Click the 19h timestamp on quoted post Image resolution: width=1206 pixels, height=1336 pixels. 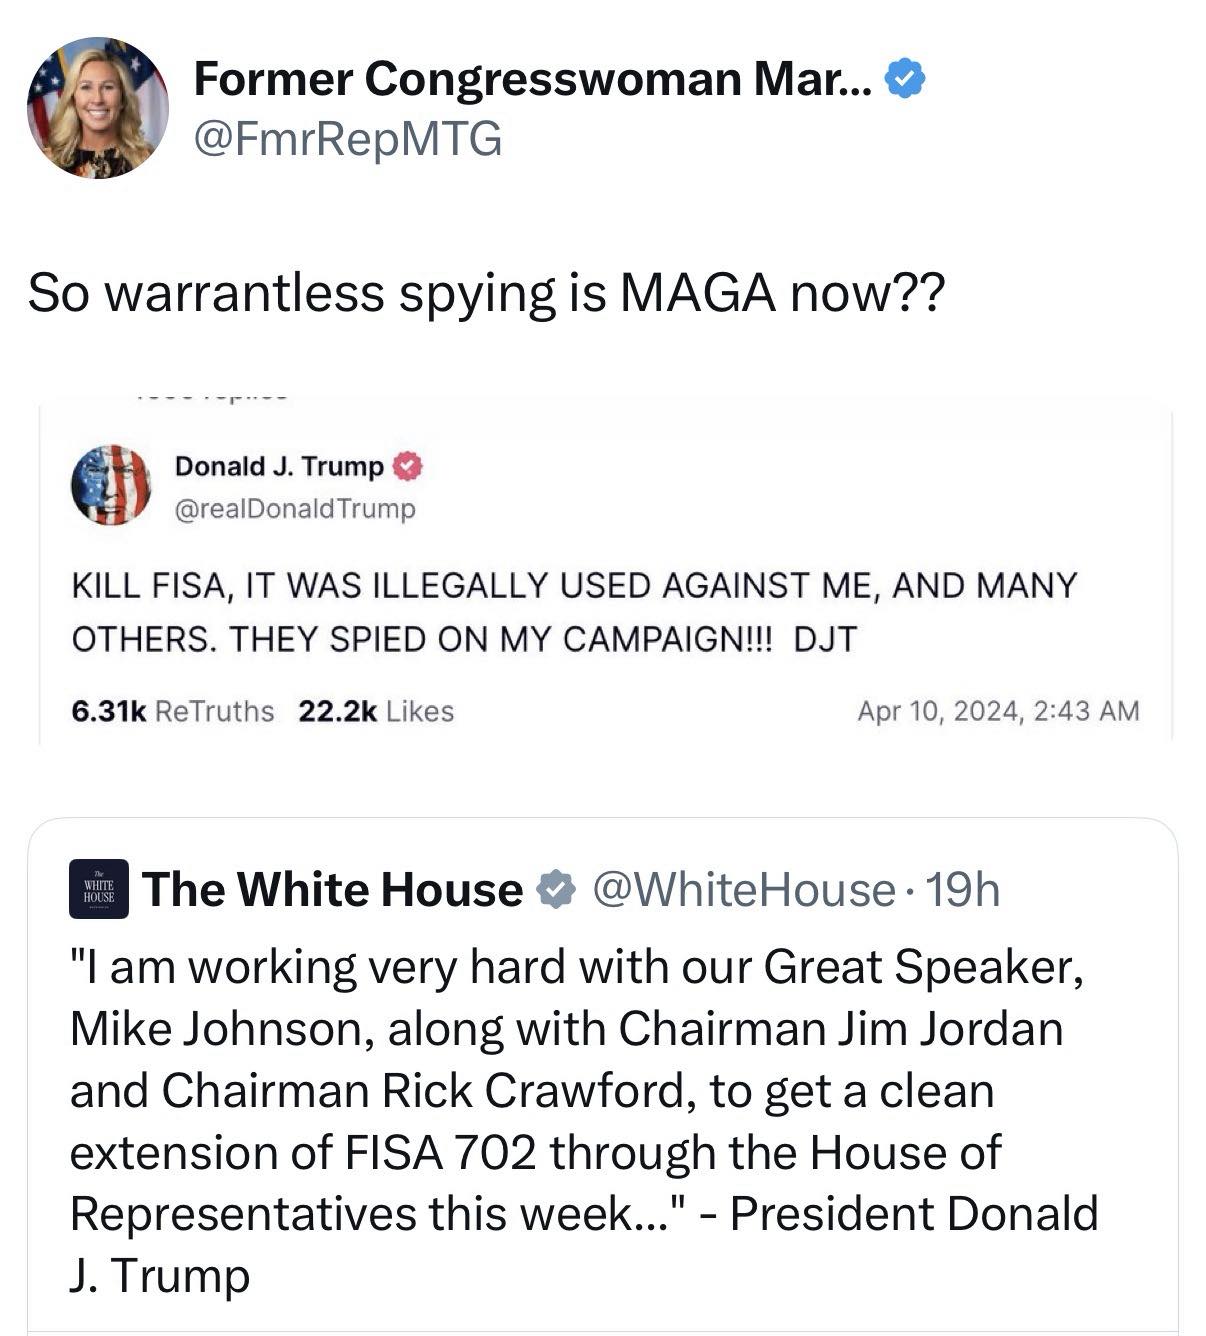(x=962, y=889)
